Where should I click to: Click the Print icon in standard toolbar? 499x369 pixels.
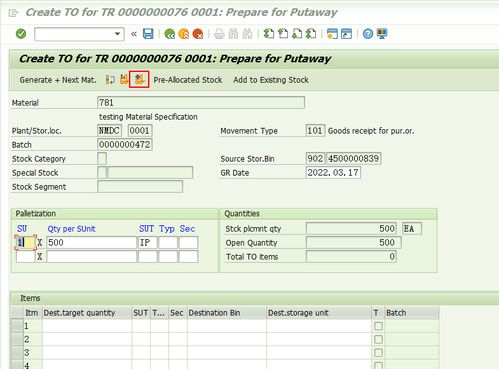tap(219, 34)
